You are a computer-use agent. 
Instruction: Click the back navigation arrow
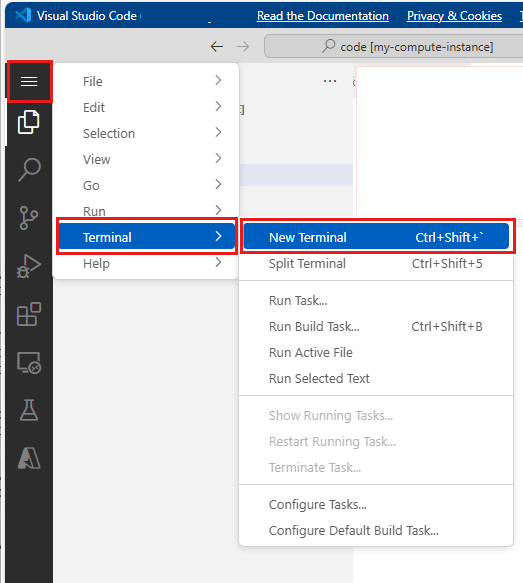(x=217, y=46)
